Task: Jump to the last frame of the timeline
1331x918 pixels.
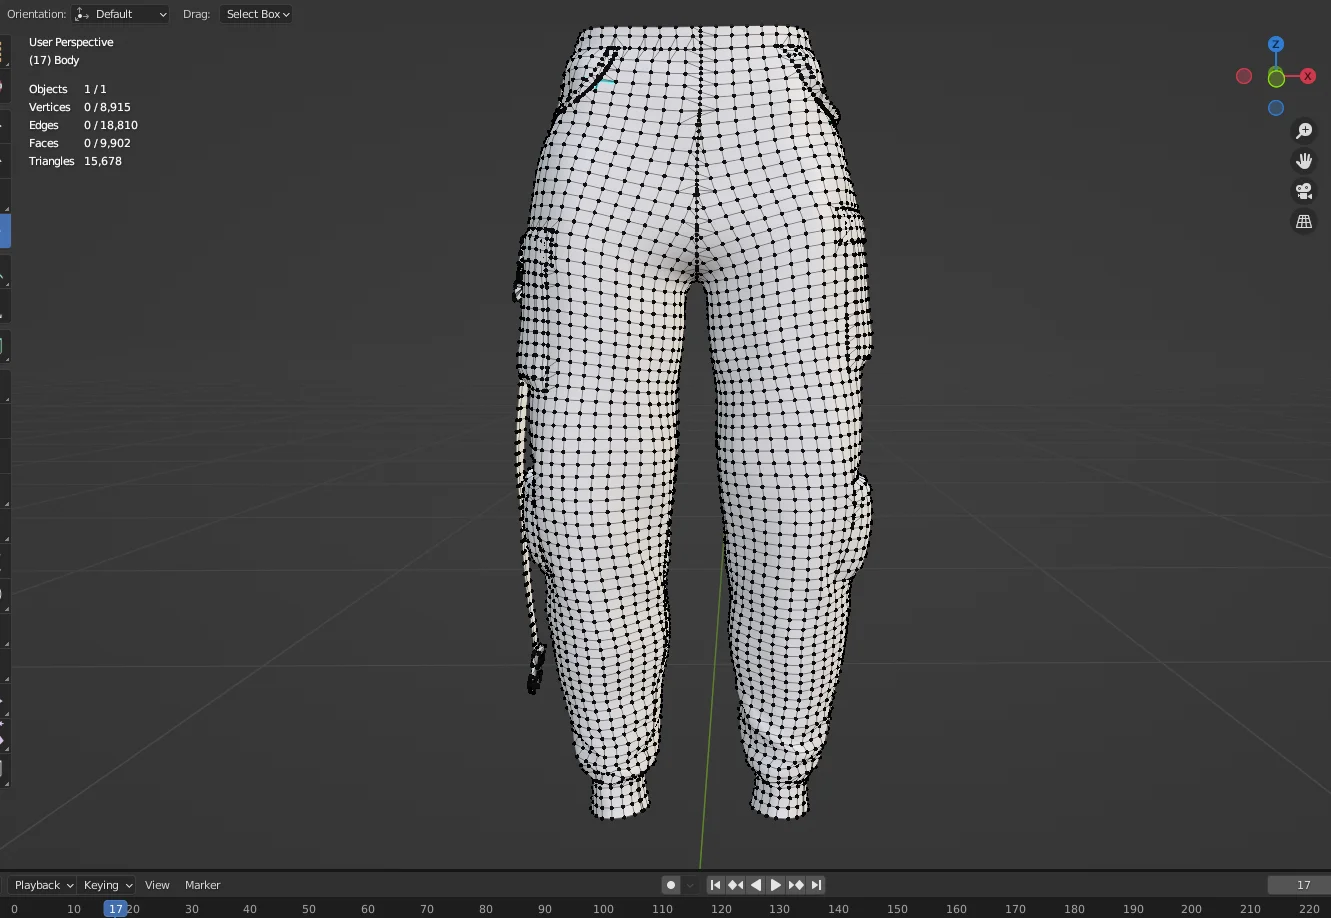Action: (816, 884)
